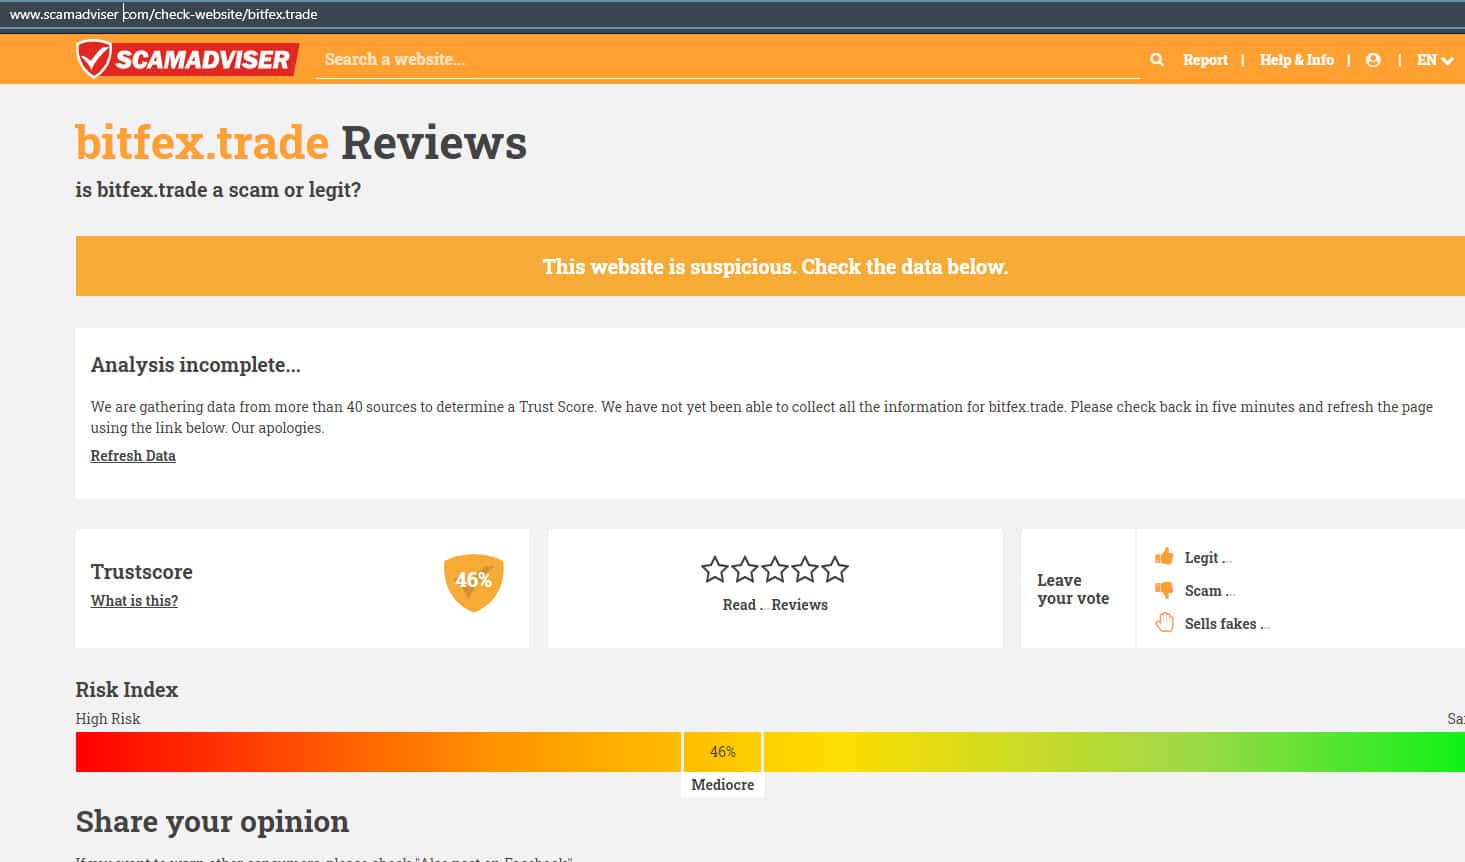The height and width of the screenshot is (862, 1465).
Task: Click the 46% Trustscore shield badge
Action: (x=473, y=582)
